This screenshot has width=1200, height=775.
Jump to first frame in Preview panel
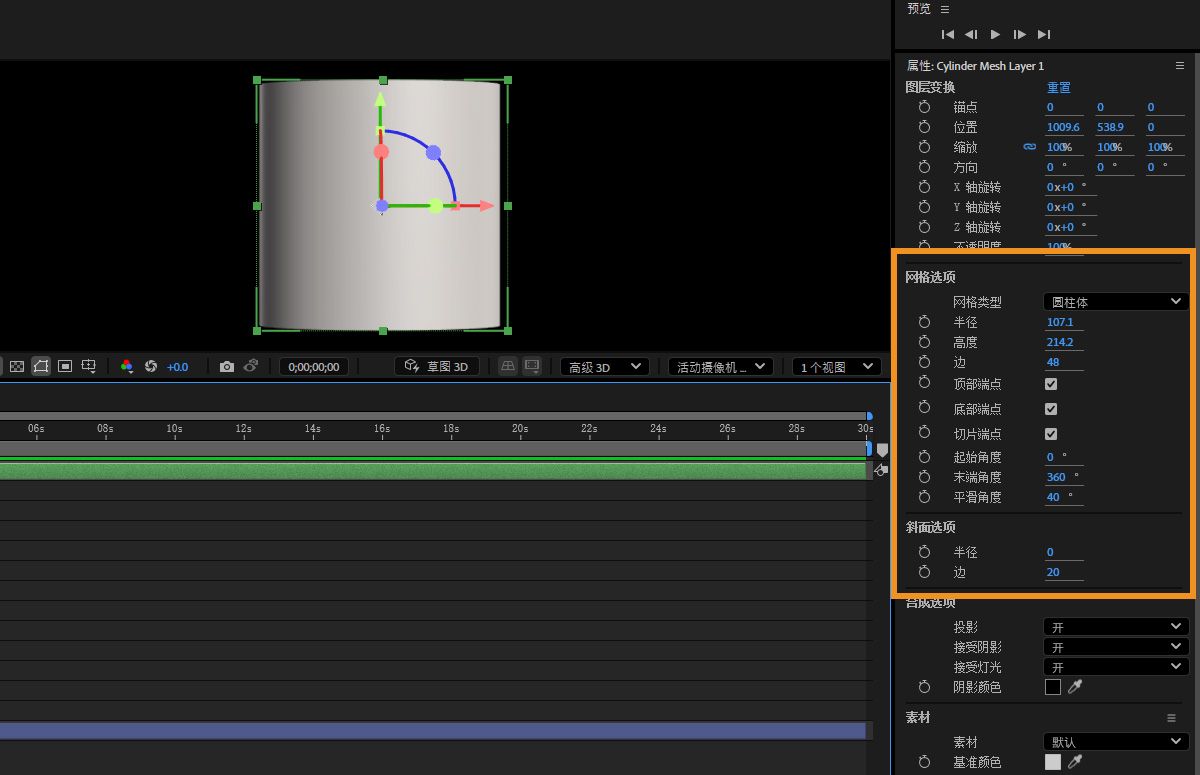[x=947, y=34]
